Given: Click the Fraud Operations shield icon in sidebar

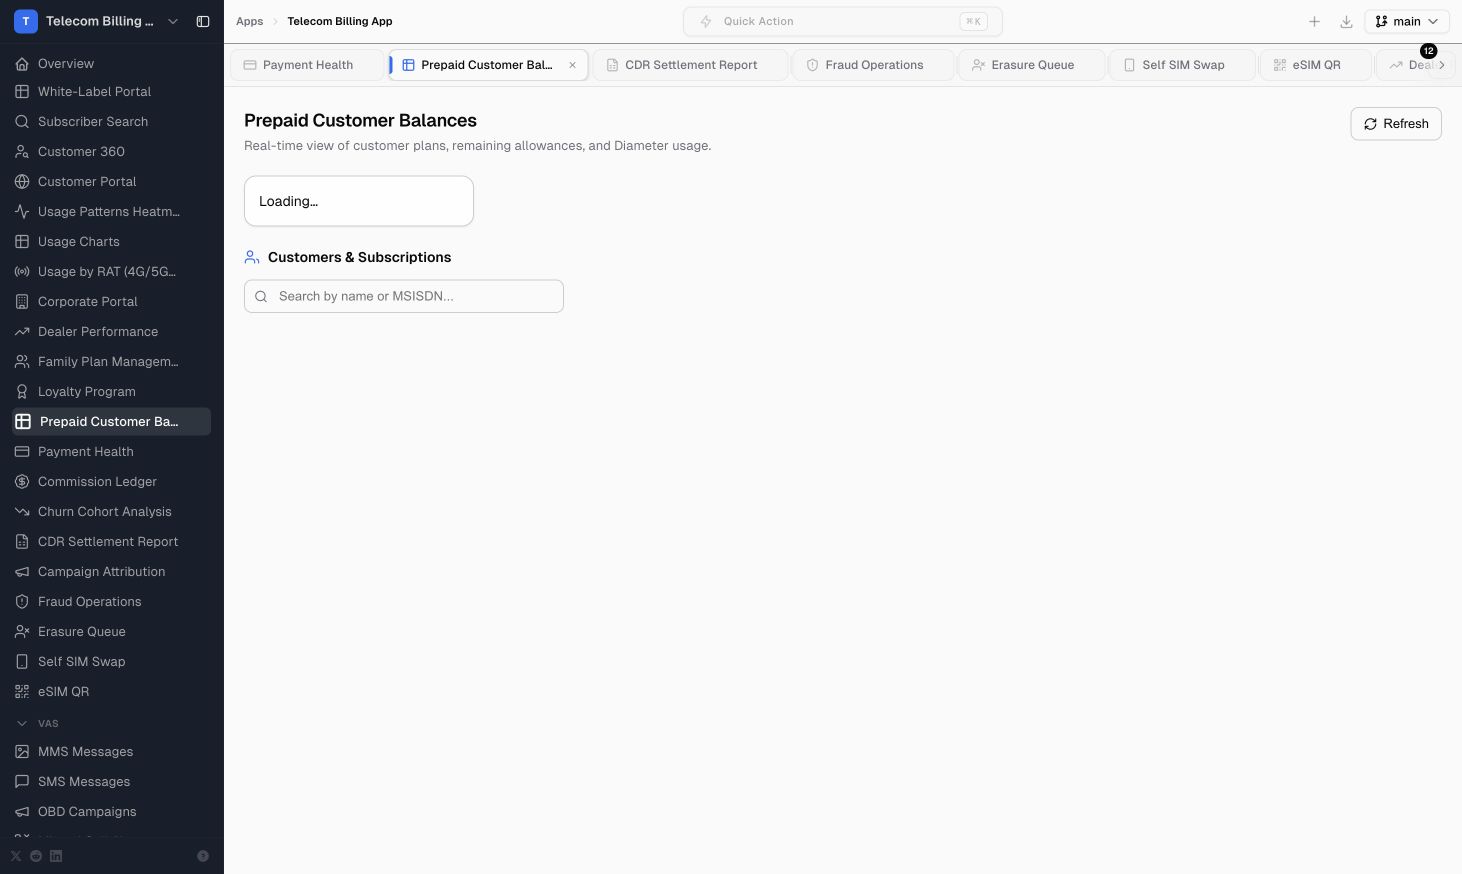Looking at the screenshot, I should click(22, 601).
